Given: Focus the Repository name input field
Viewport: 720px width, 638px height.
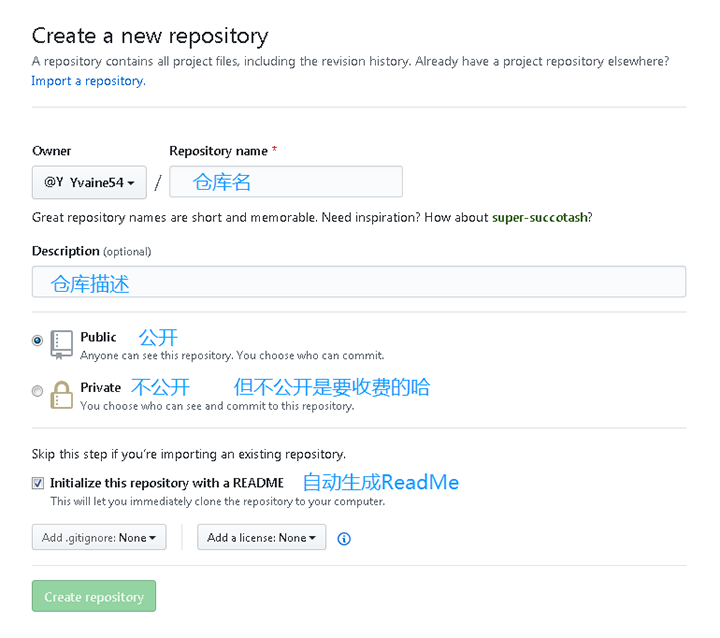Looking at the screenshot, I should point(286,182).
